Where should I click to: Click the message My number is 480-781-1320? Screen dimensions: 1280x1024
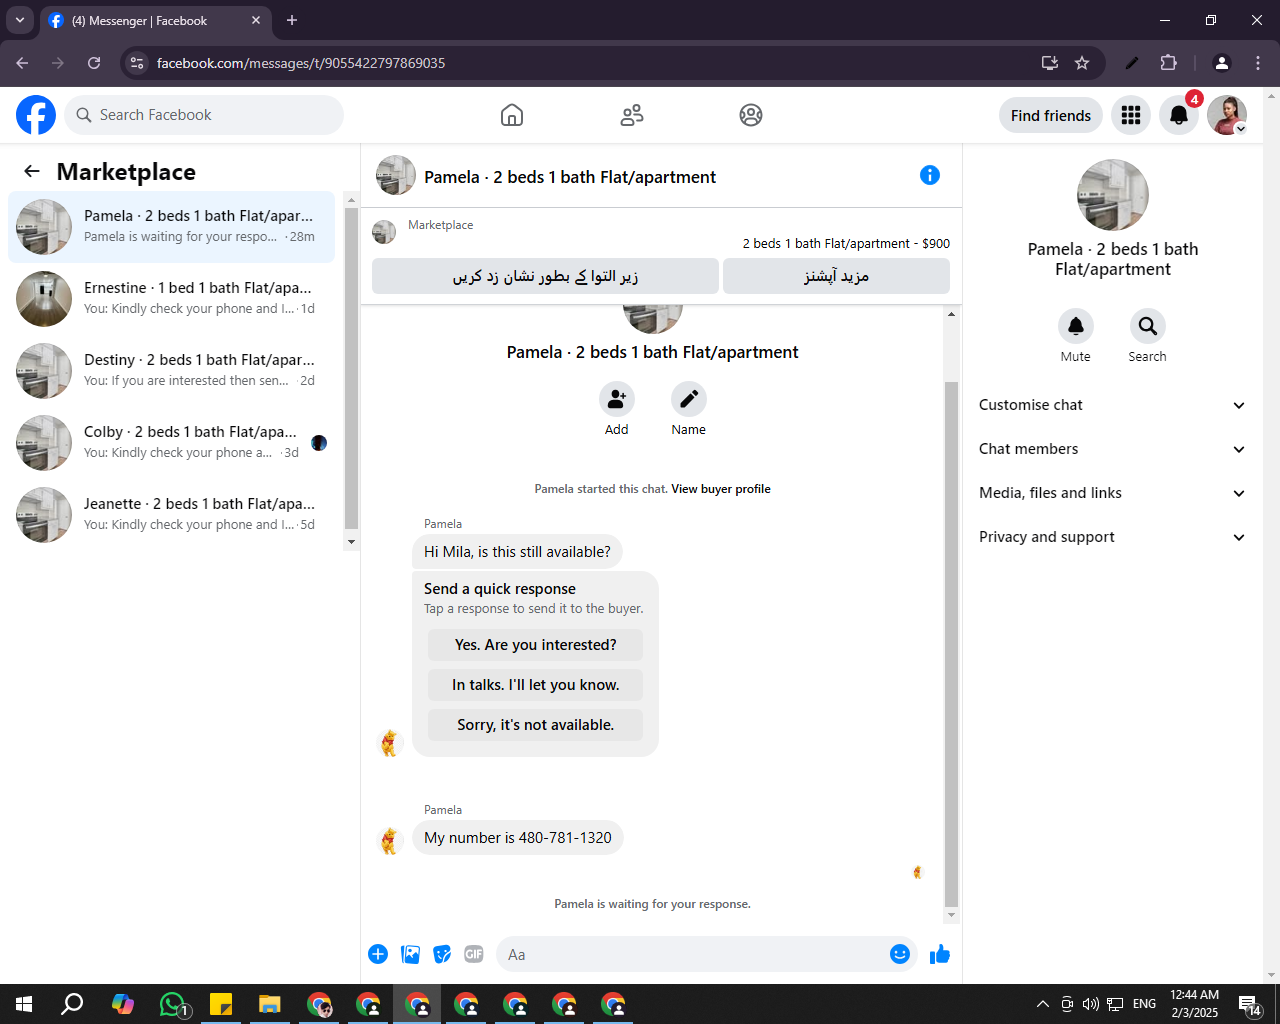pos(518,838)
